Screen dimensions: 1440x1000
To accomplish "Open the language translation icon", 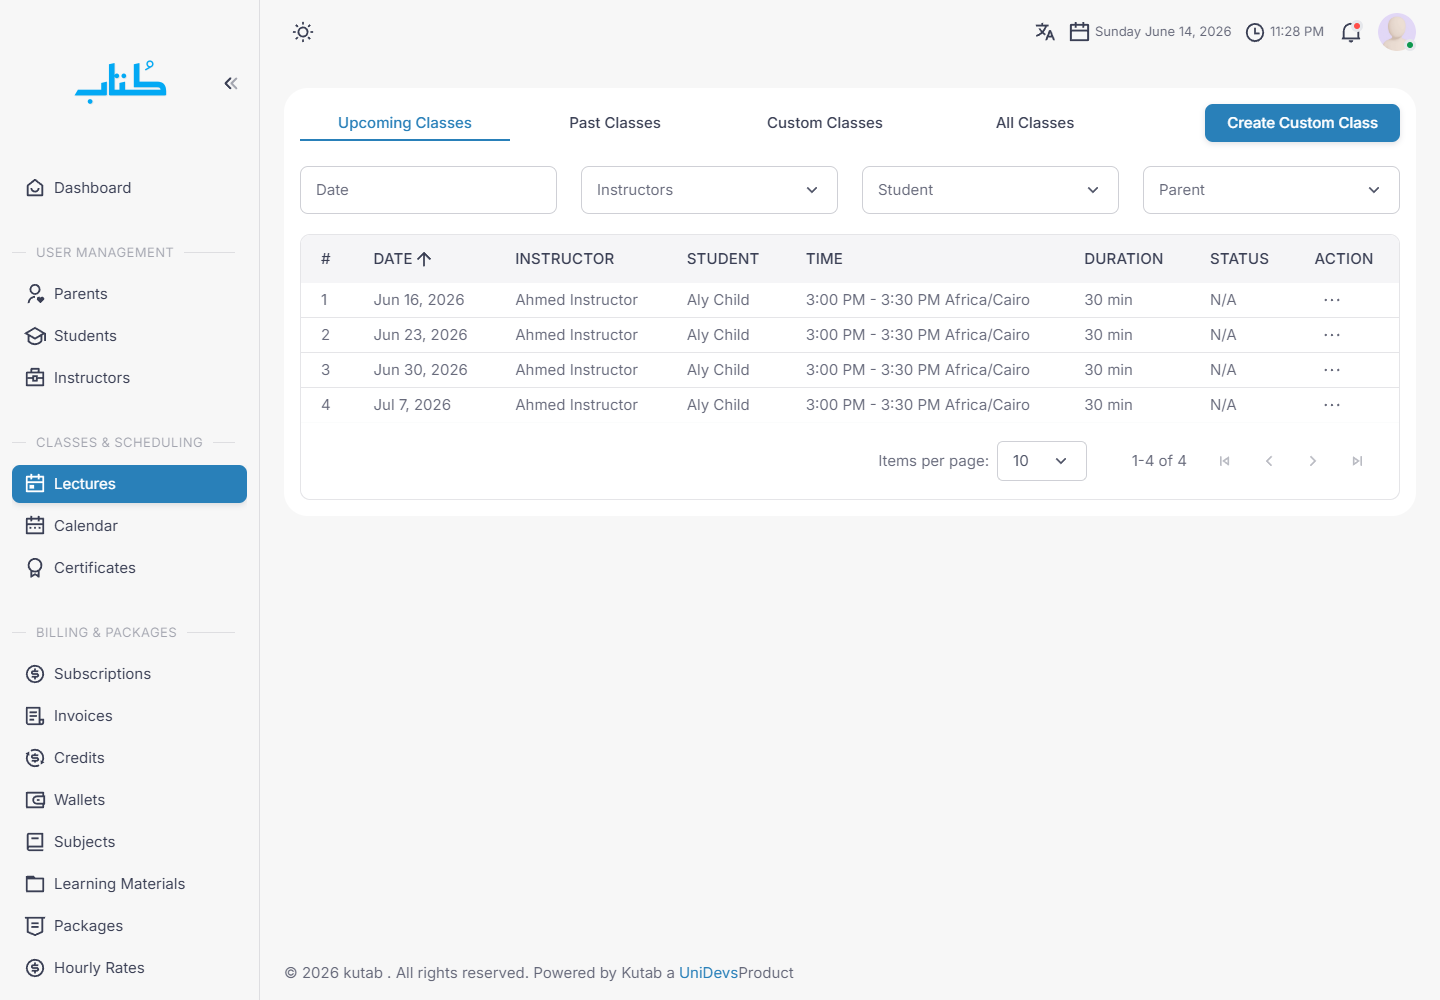I will tap(1045, 32).
